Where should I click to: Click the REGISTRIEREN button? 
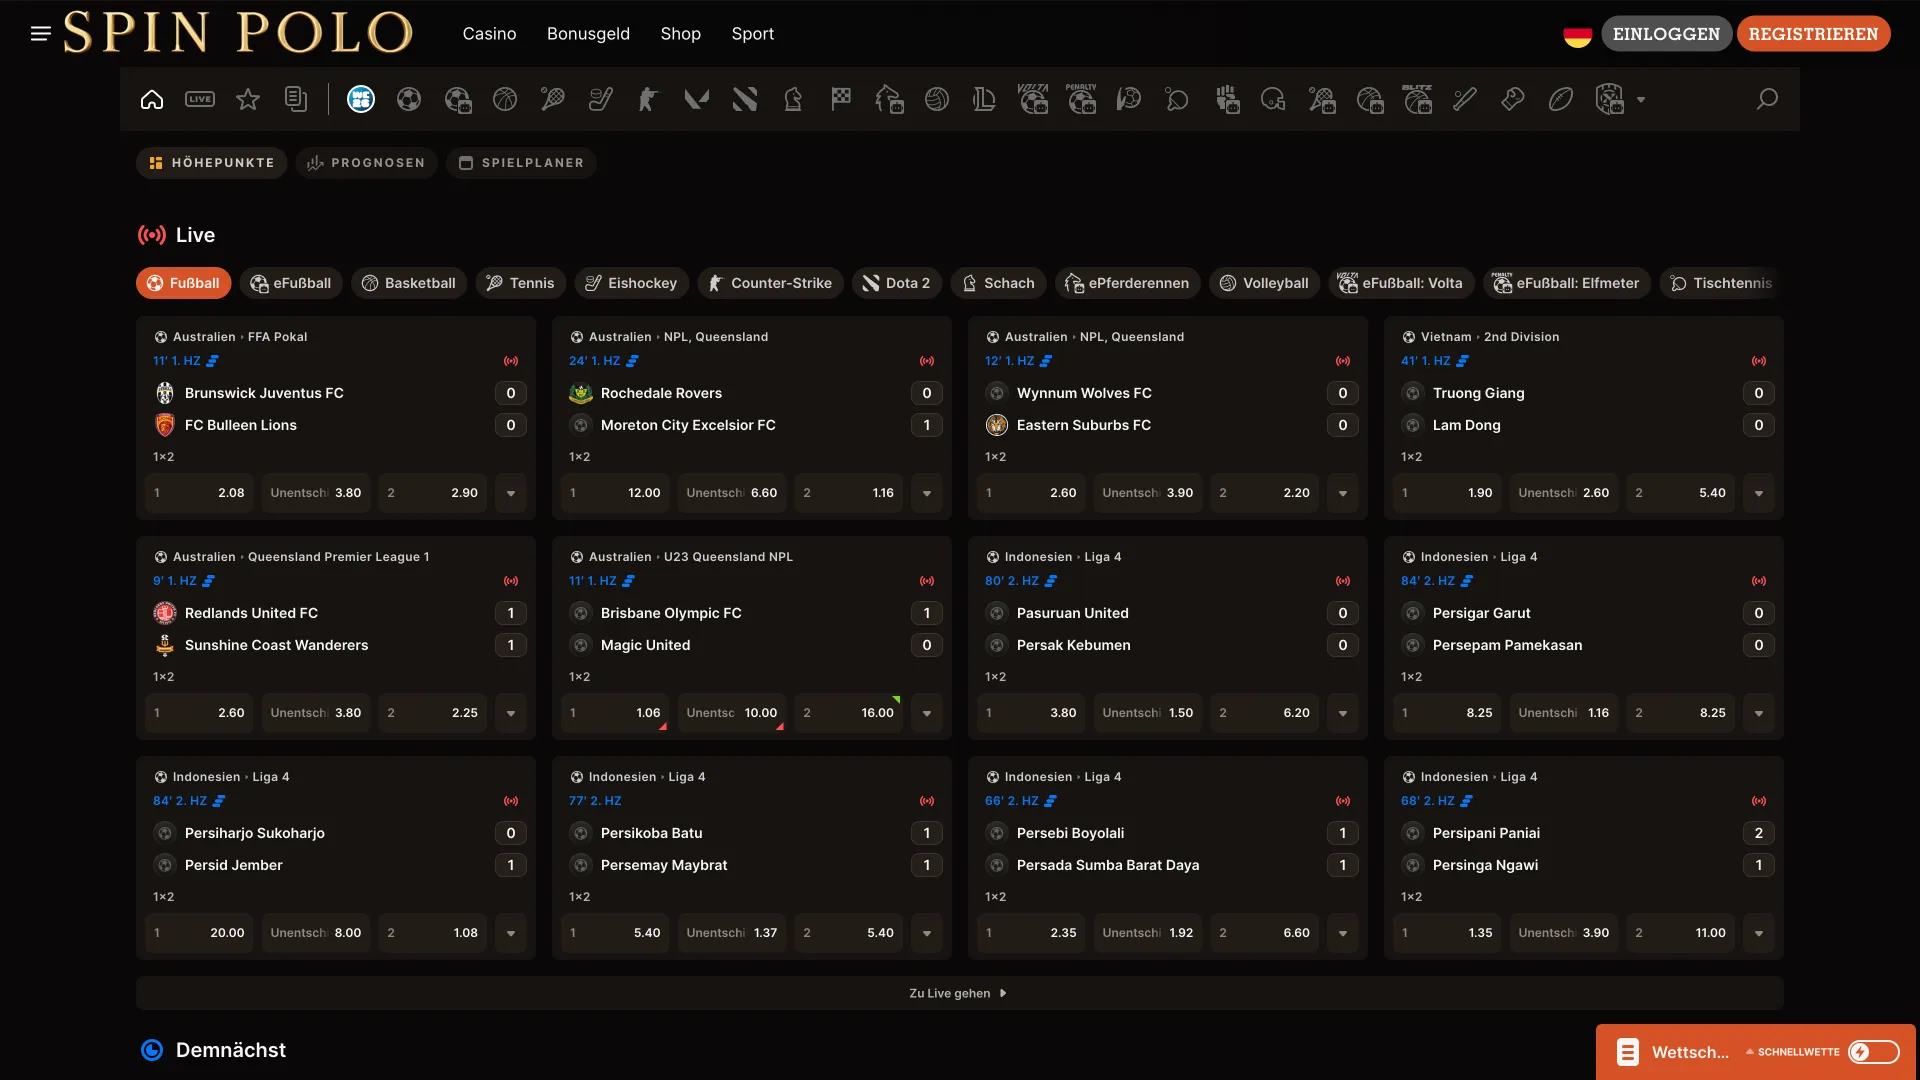coord(1813,34)
